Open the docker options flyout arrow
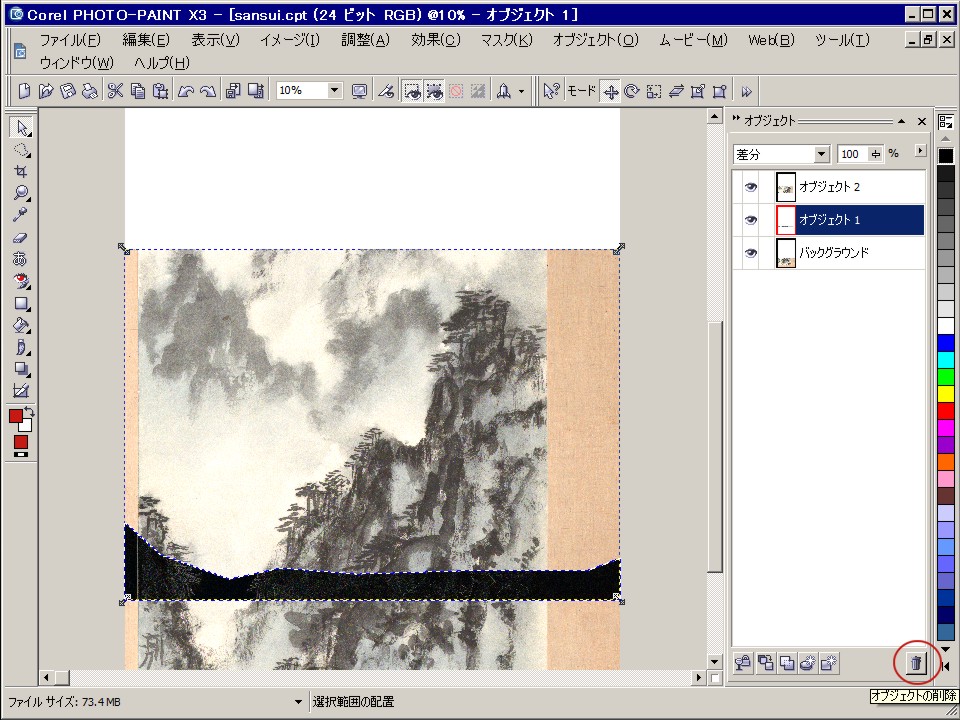This screenshot has height=720, width=960. [920, 150]
